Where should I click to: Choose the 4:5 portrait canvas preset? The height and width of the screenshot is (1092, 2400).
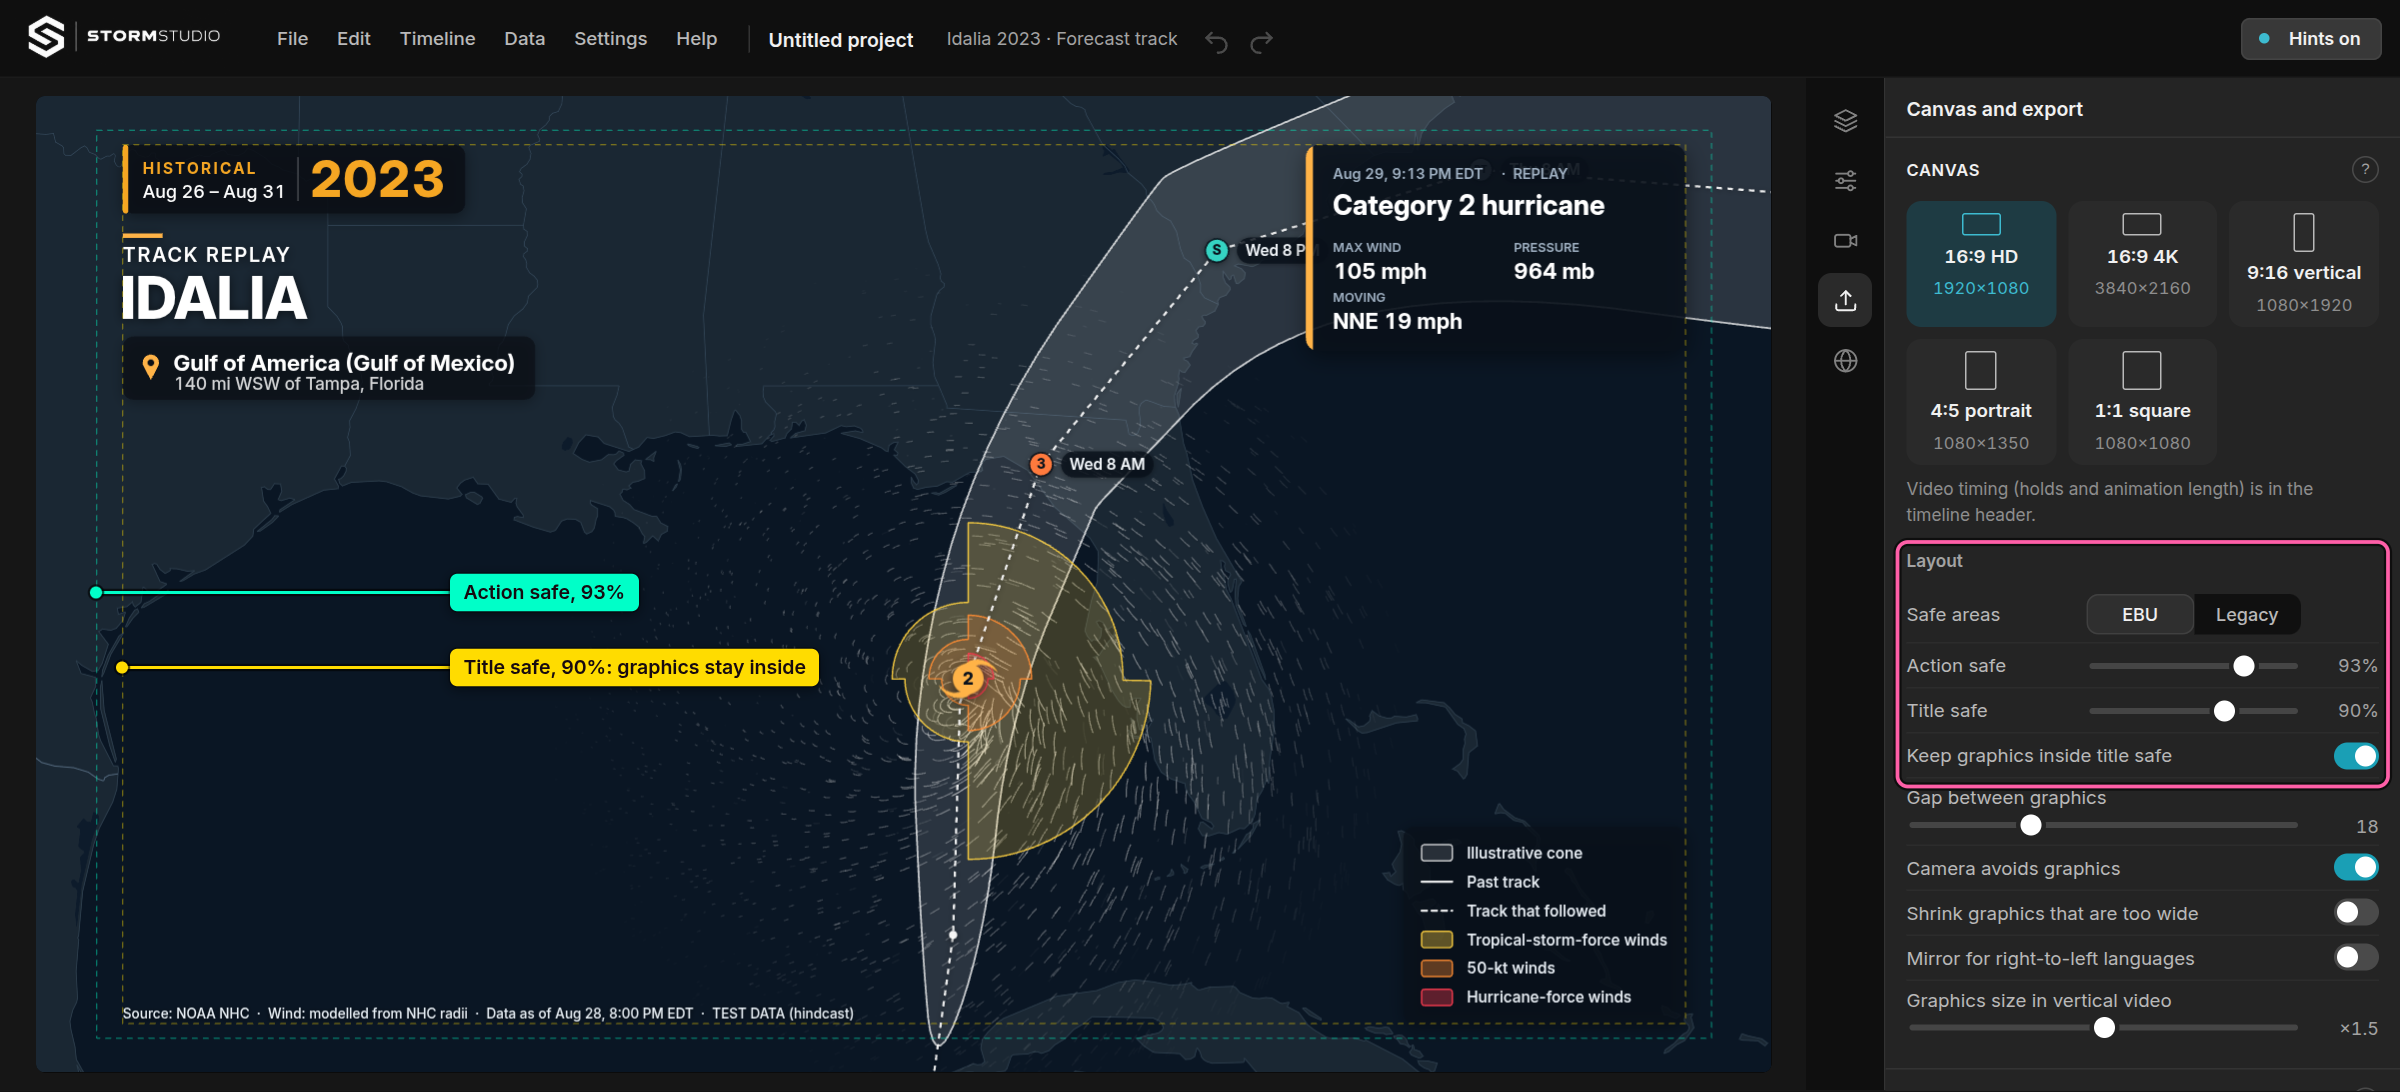(1981, 402)
